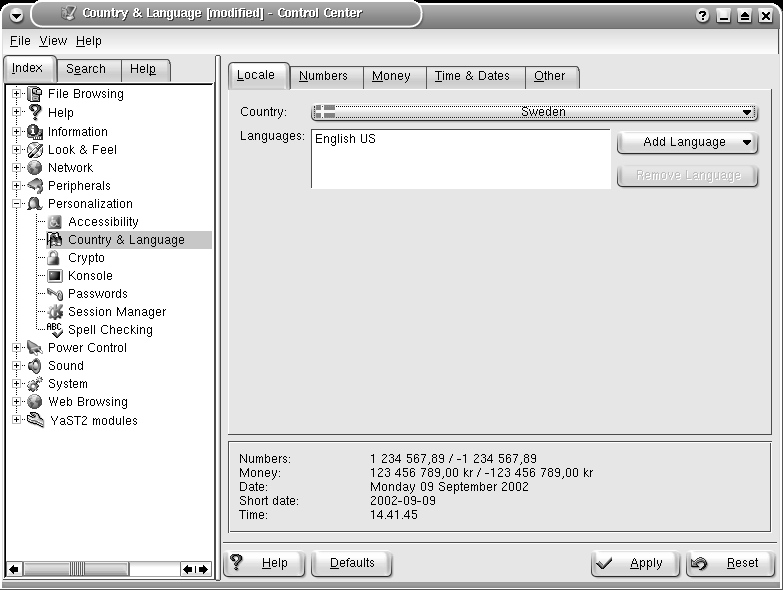Click the Help button at bottom
The height and width of the screenshot is (590, 783).
point(264,563)
